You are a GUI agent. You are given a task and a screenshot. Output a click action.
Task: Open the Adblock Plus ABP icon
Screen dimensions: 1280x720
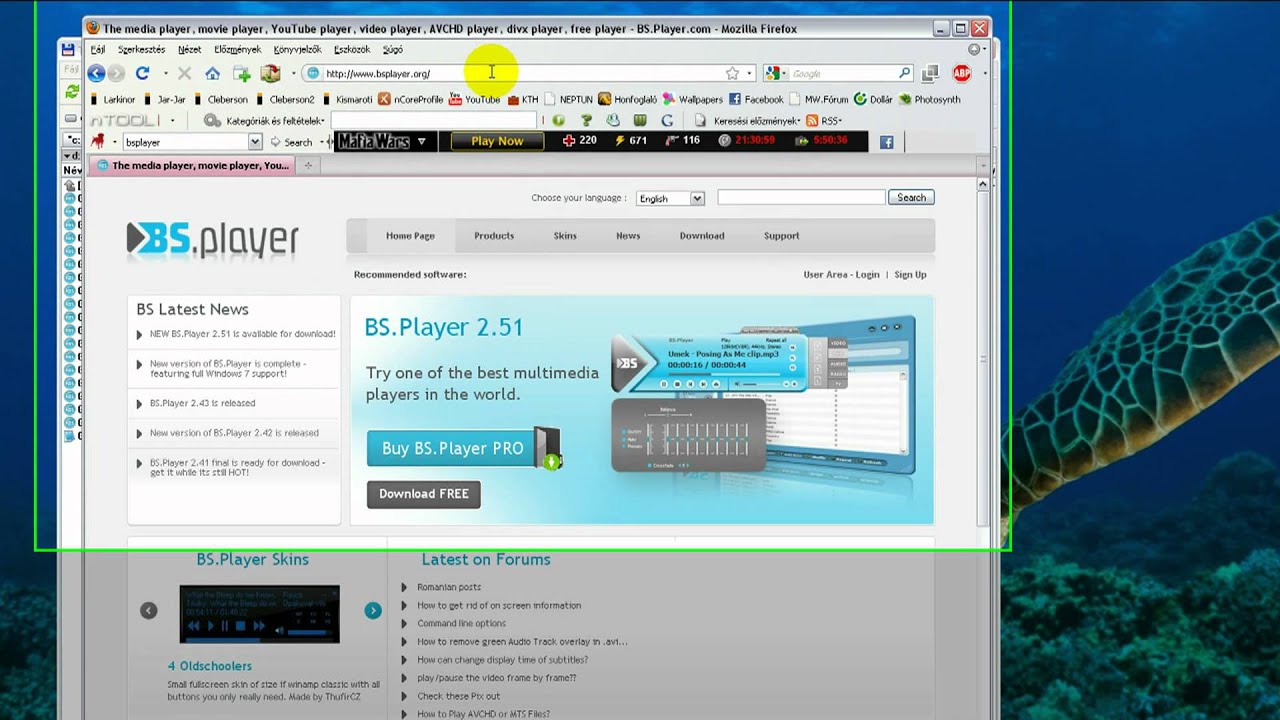pyautogui.click(x=962, y=73)
